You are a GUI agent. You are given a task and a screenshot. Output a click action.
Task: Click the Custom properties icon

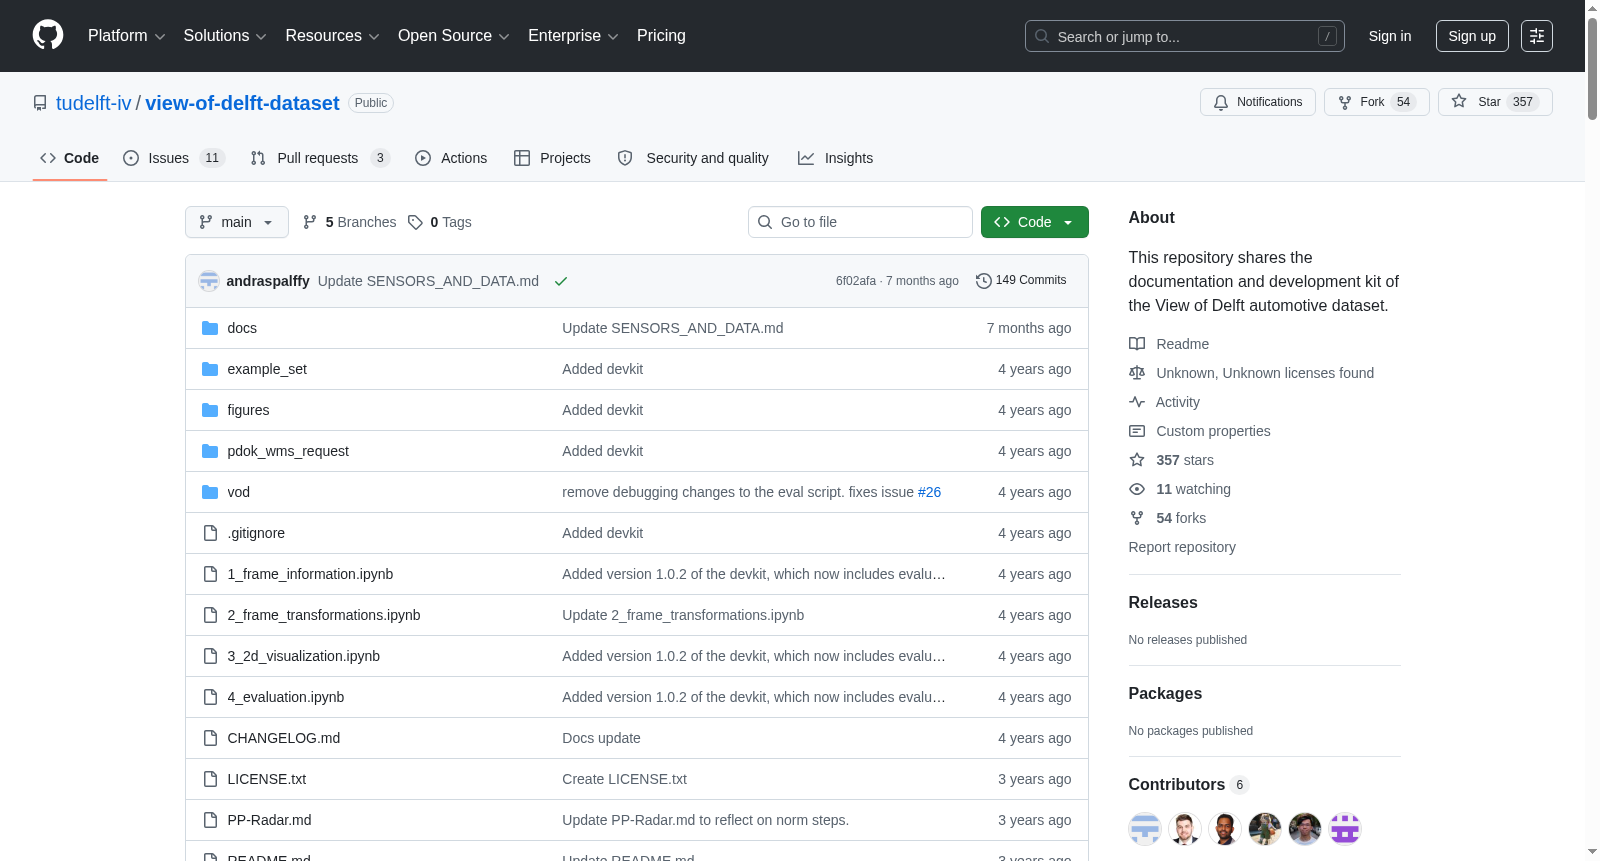(x=1137, y=431)
